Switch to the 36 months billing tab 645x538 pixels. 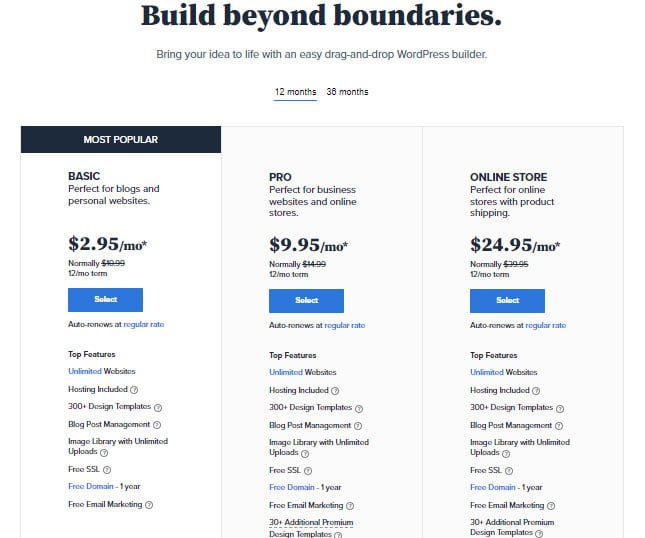coord(347,92)
